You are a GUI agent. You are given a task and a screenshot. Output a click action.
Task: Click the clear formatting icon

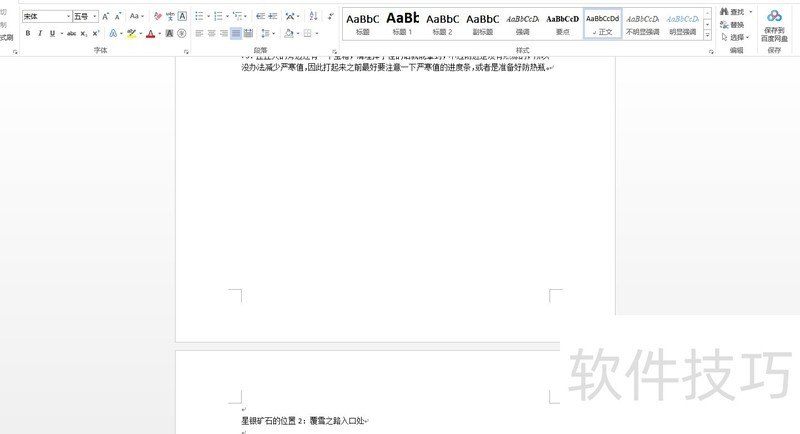(x=157, y=16)
